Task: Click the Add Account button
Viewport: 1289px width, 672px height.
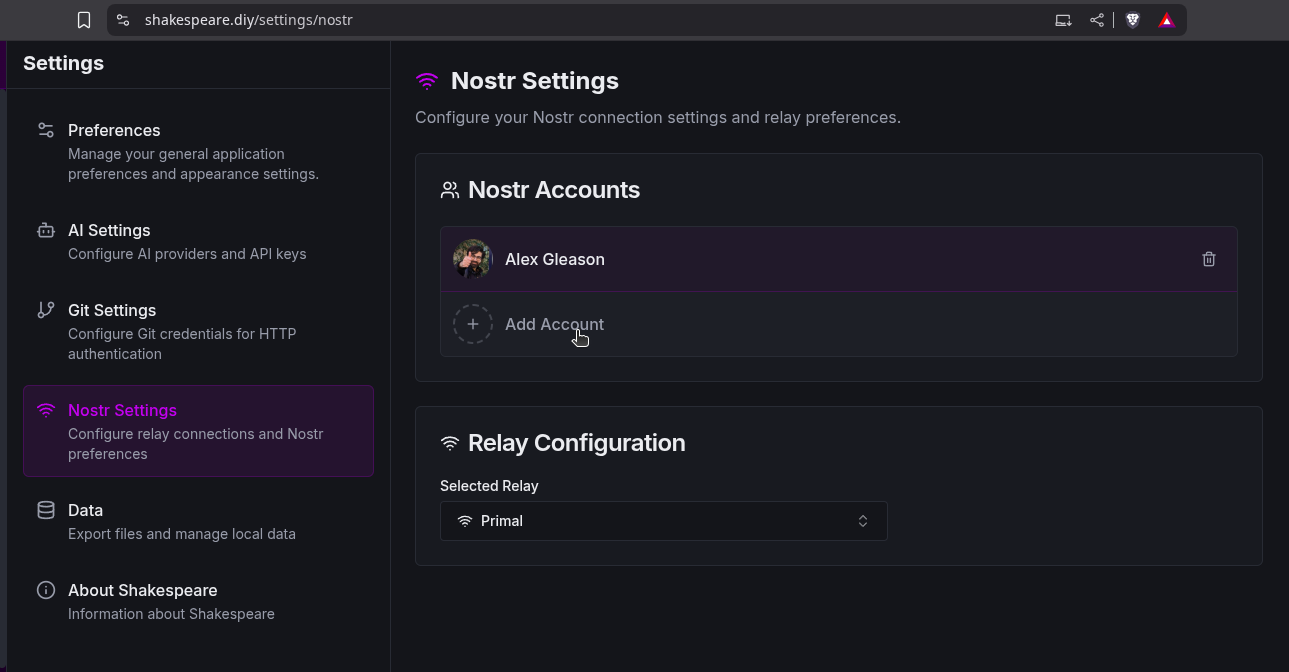Action: click(838, 324)
